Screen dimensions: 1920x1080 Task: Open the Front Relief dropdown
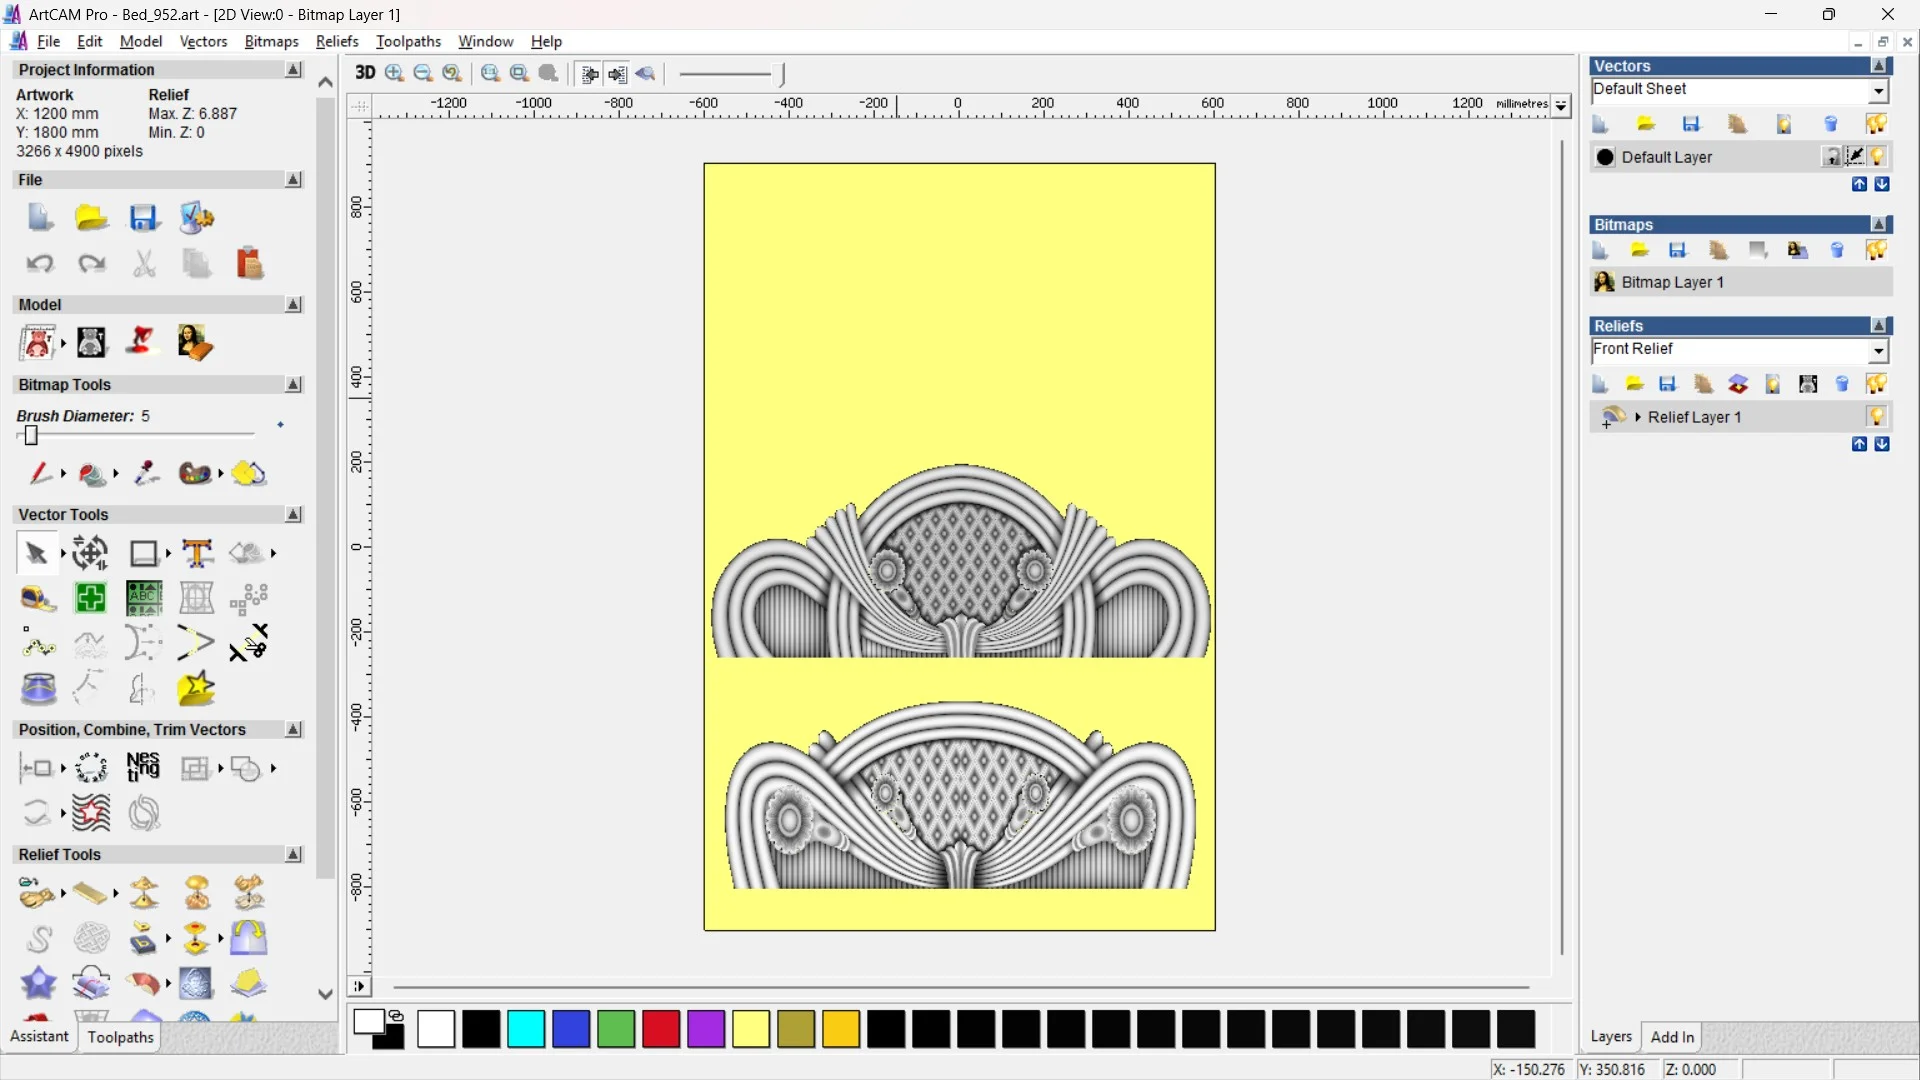tap(1879, 351)
